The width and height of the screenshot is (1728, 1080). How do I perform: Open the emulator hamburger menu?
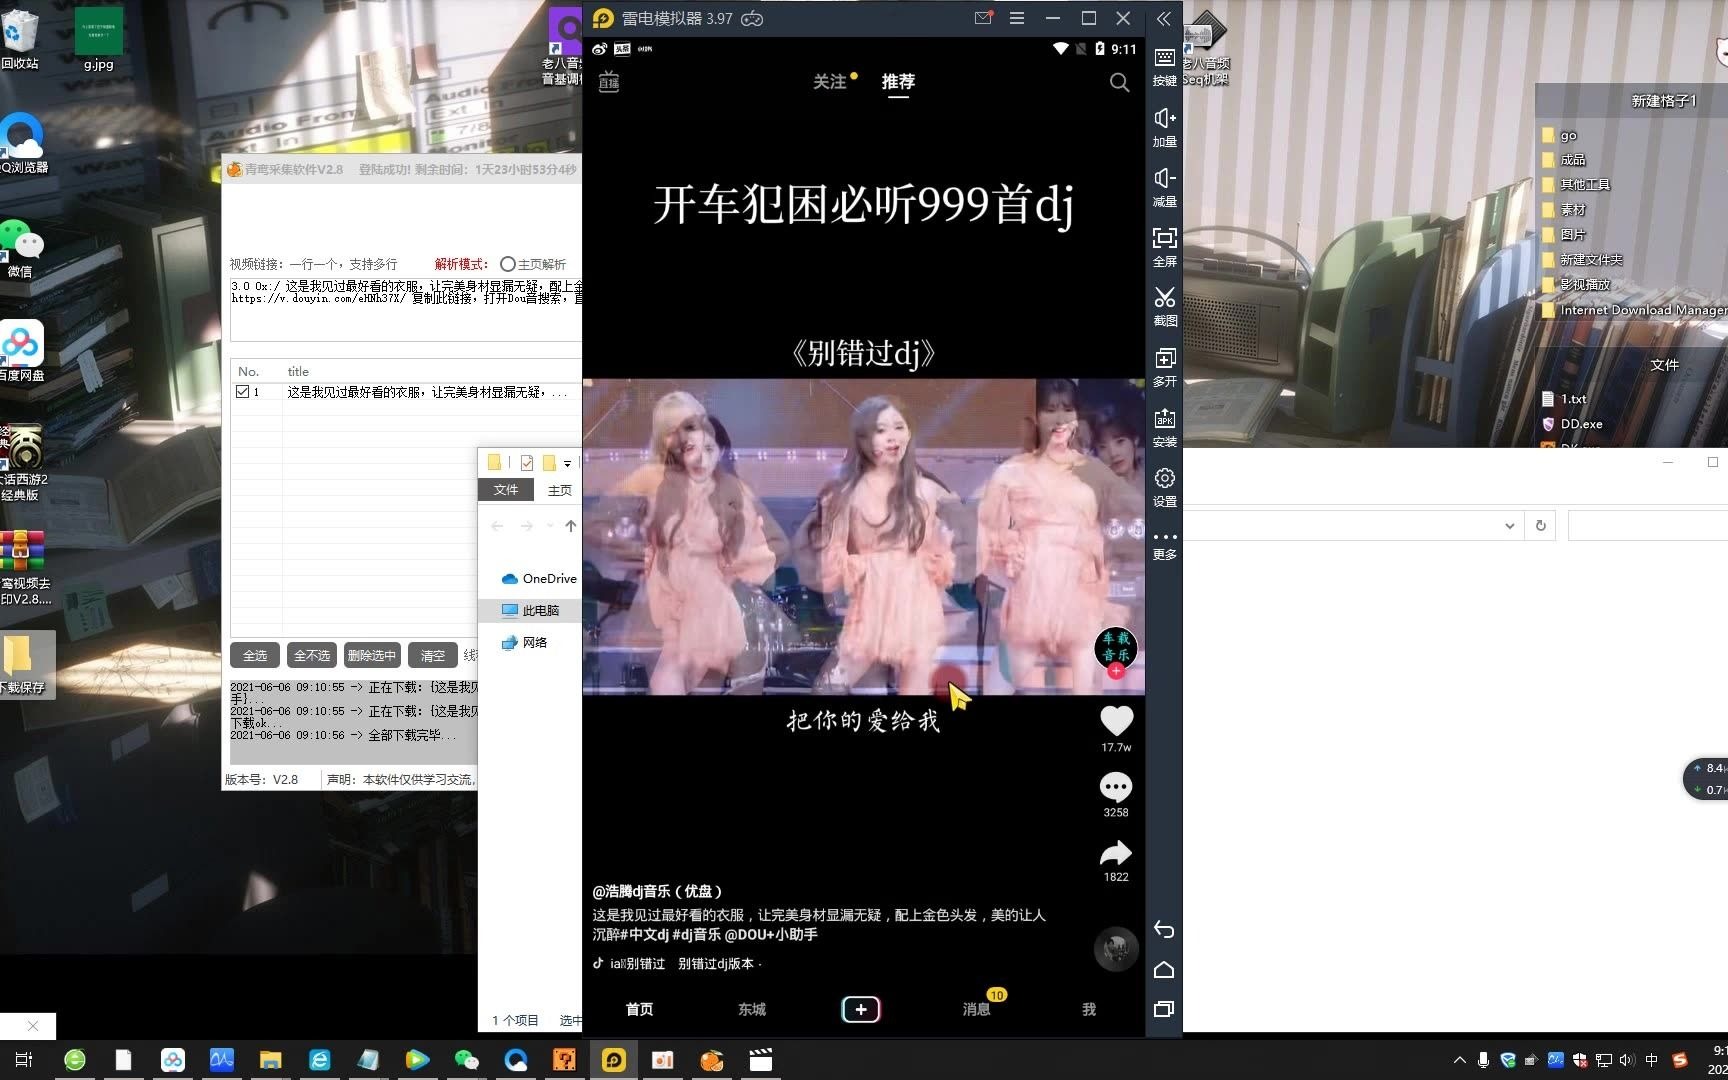tap(1017, 18)
